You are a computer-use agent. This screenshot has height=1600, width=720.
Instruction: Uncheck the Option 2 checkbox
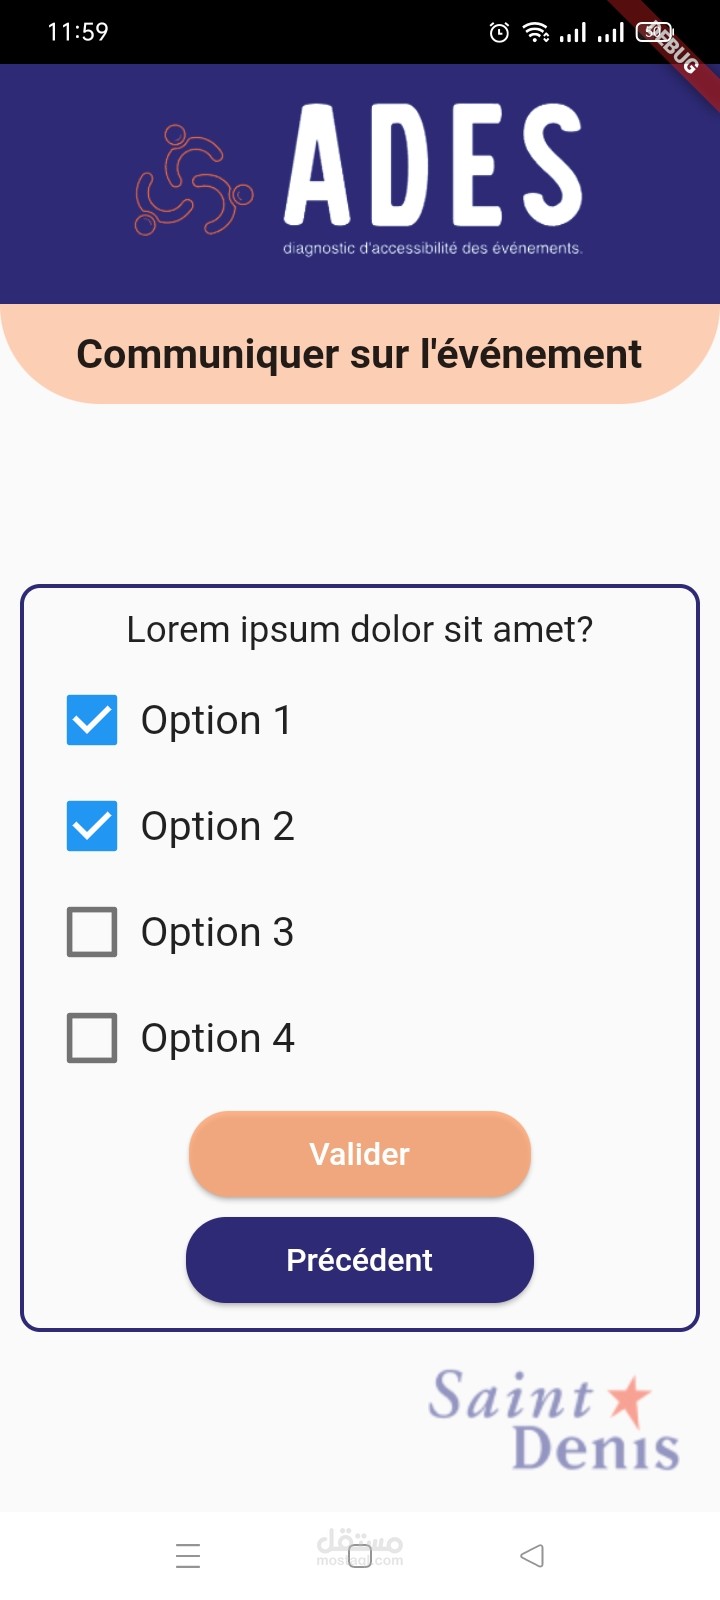click(92, 826)
